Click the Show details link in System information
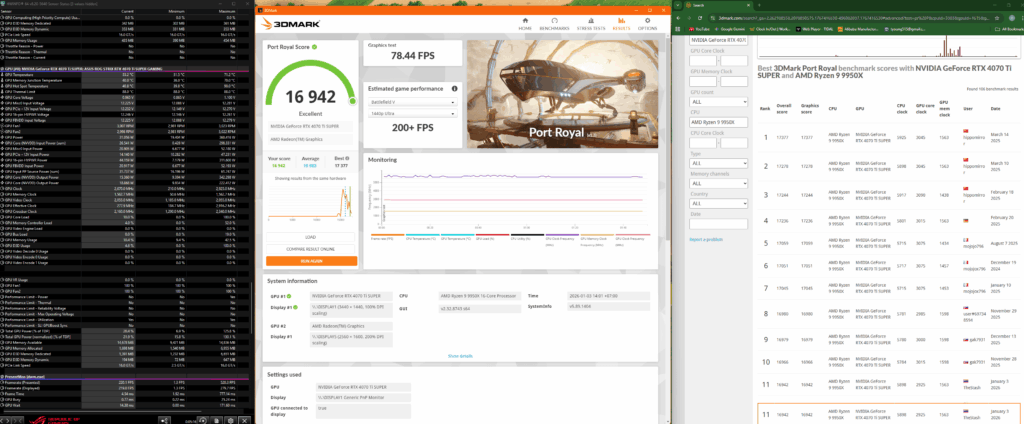The height and width of the screenshot is (424, 1024). (460, 356)
